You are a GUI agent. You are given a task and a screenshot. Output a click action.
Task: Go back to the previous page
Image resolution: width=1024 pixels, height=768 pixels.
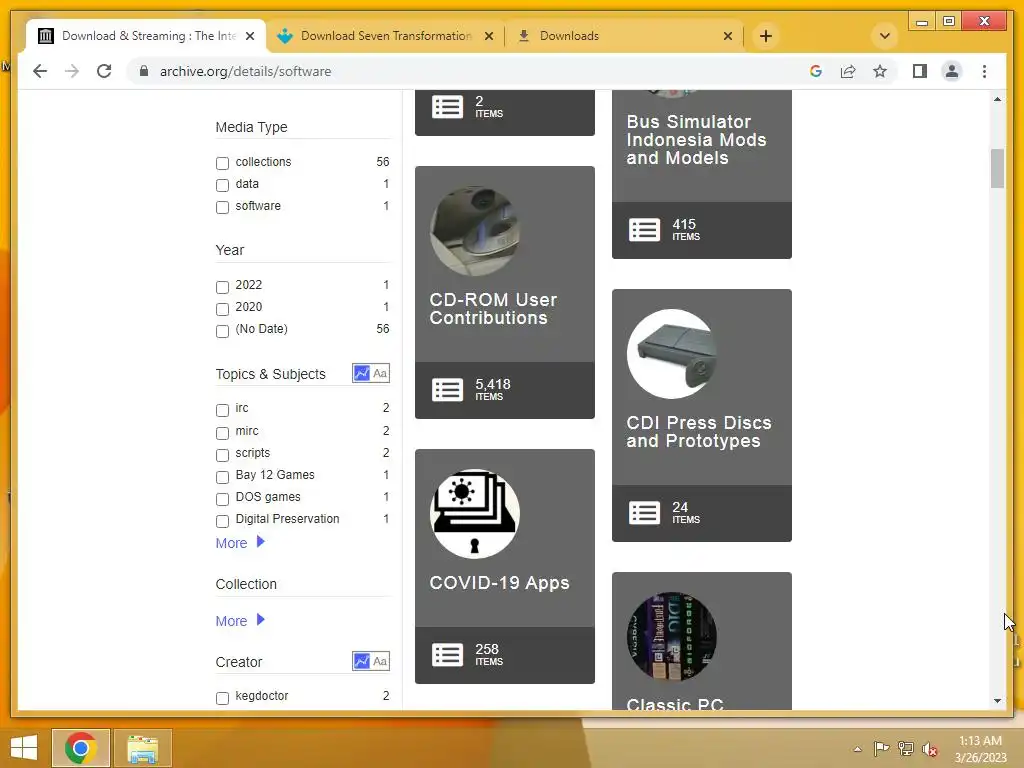click(40, 71)
